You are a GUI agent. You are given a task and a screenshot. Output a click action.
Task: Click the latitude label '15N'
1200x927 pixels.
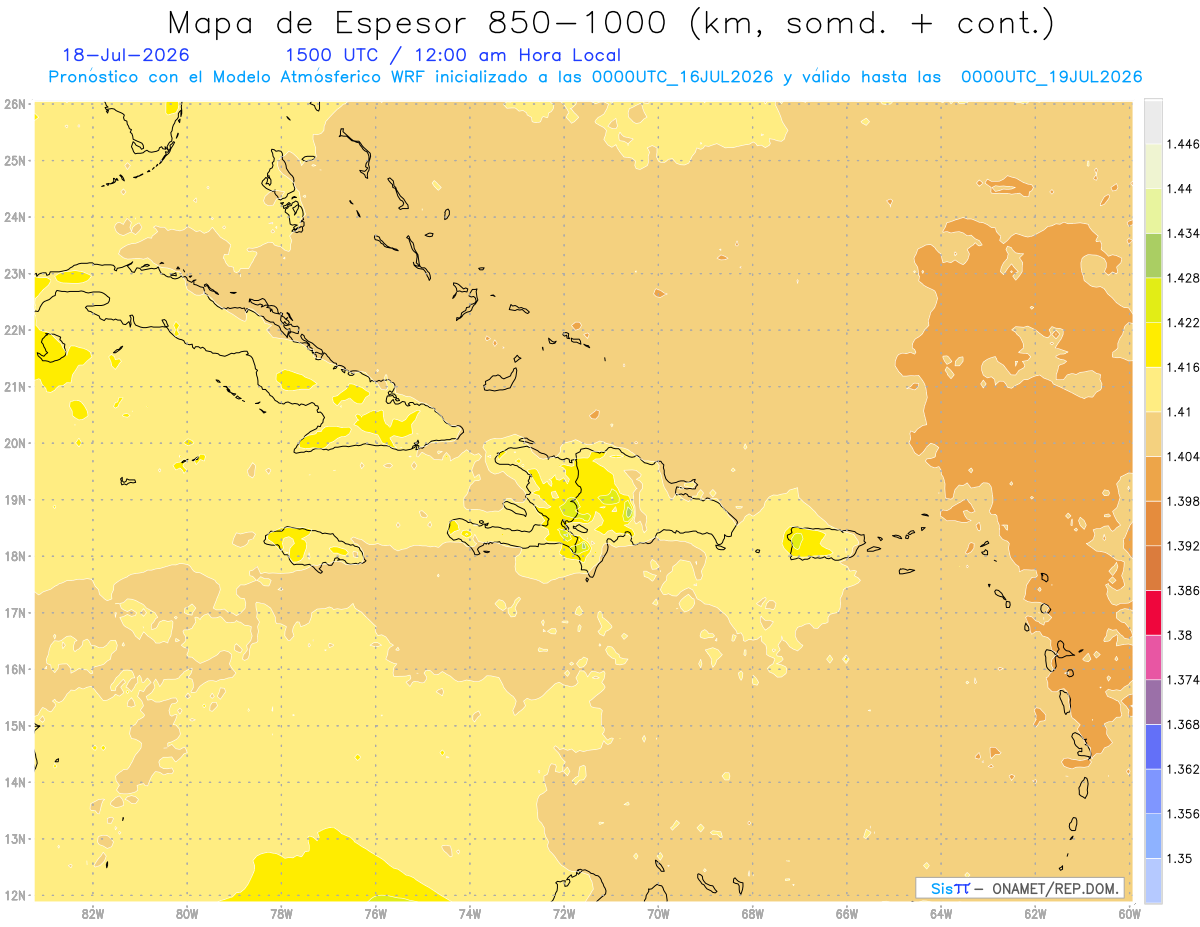(x=15, y=726)
